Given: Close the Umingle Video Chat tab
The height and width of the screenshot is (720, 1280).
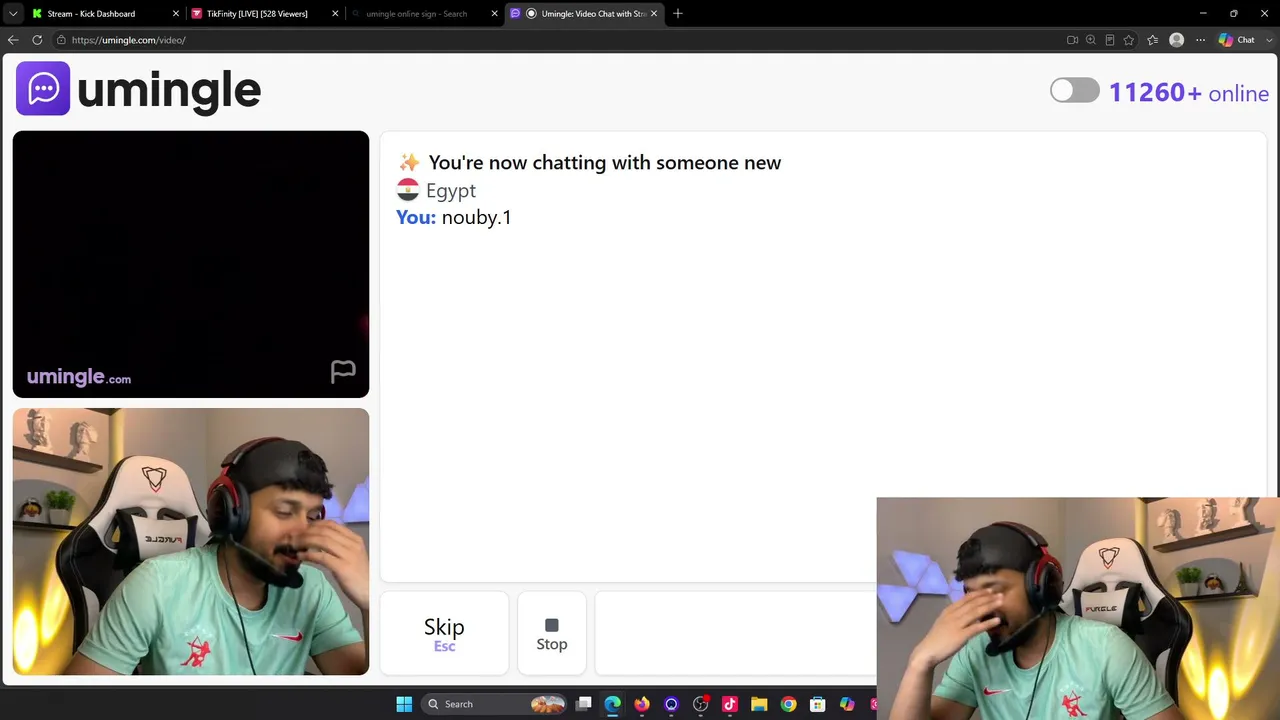Looking at the screenshot, I should 654,14.
